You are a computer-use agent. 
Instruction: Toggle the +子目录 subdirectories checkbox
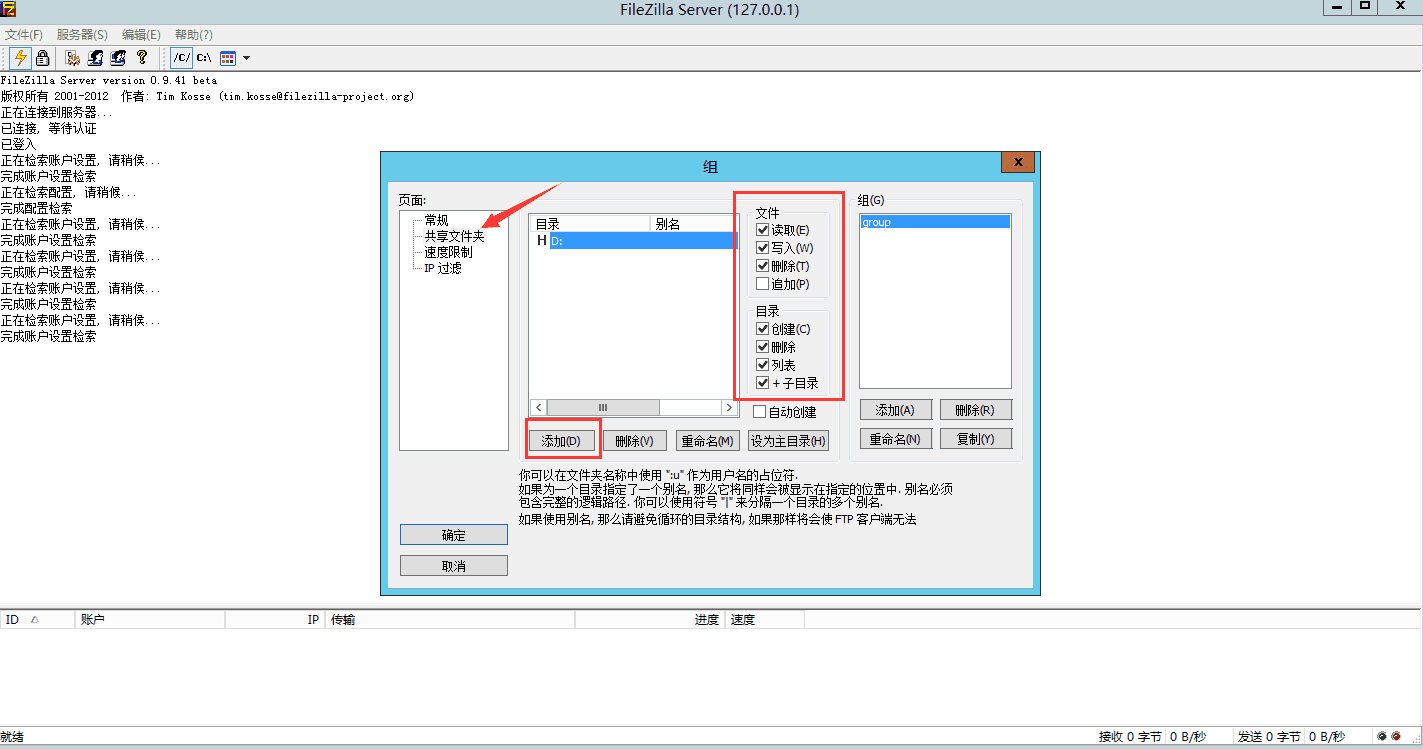pos(763,383)
